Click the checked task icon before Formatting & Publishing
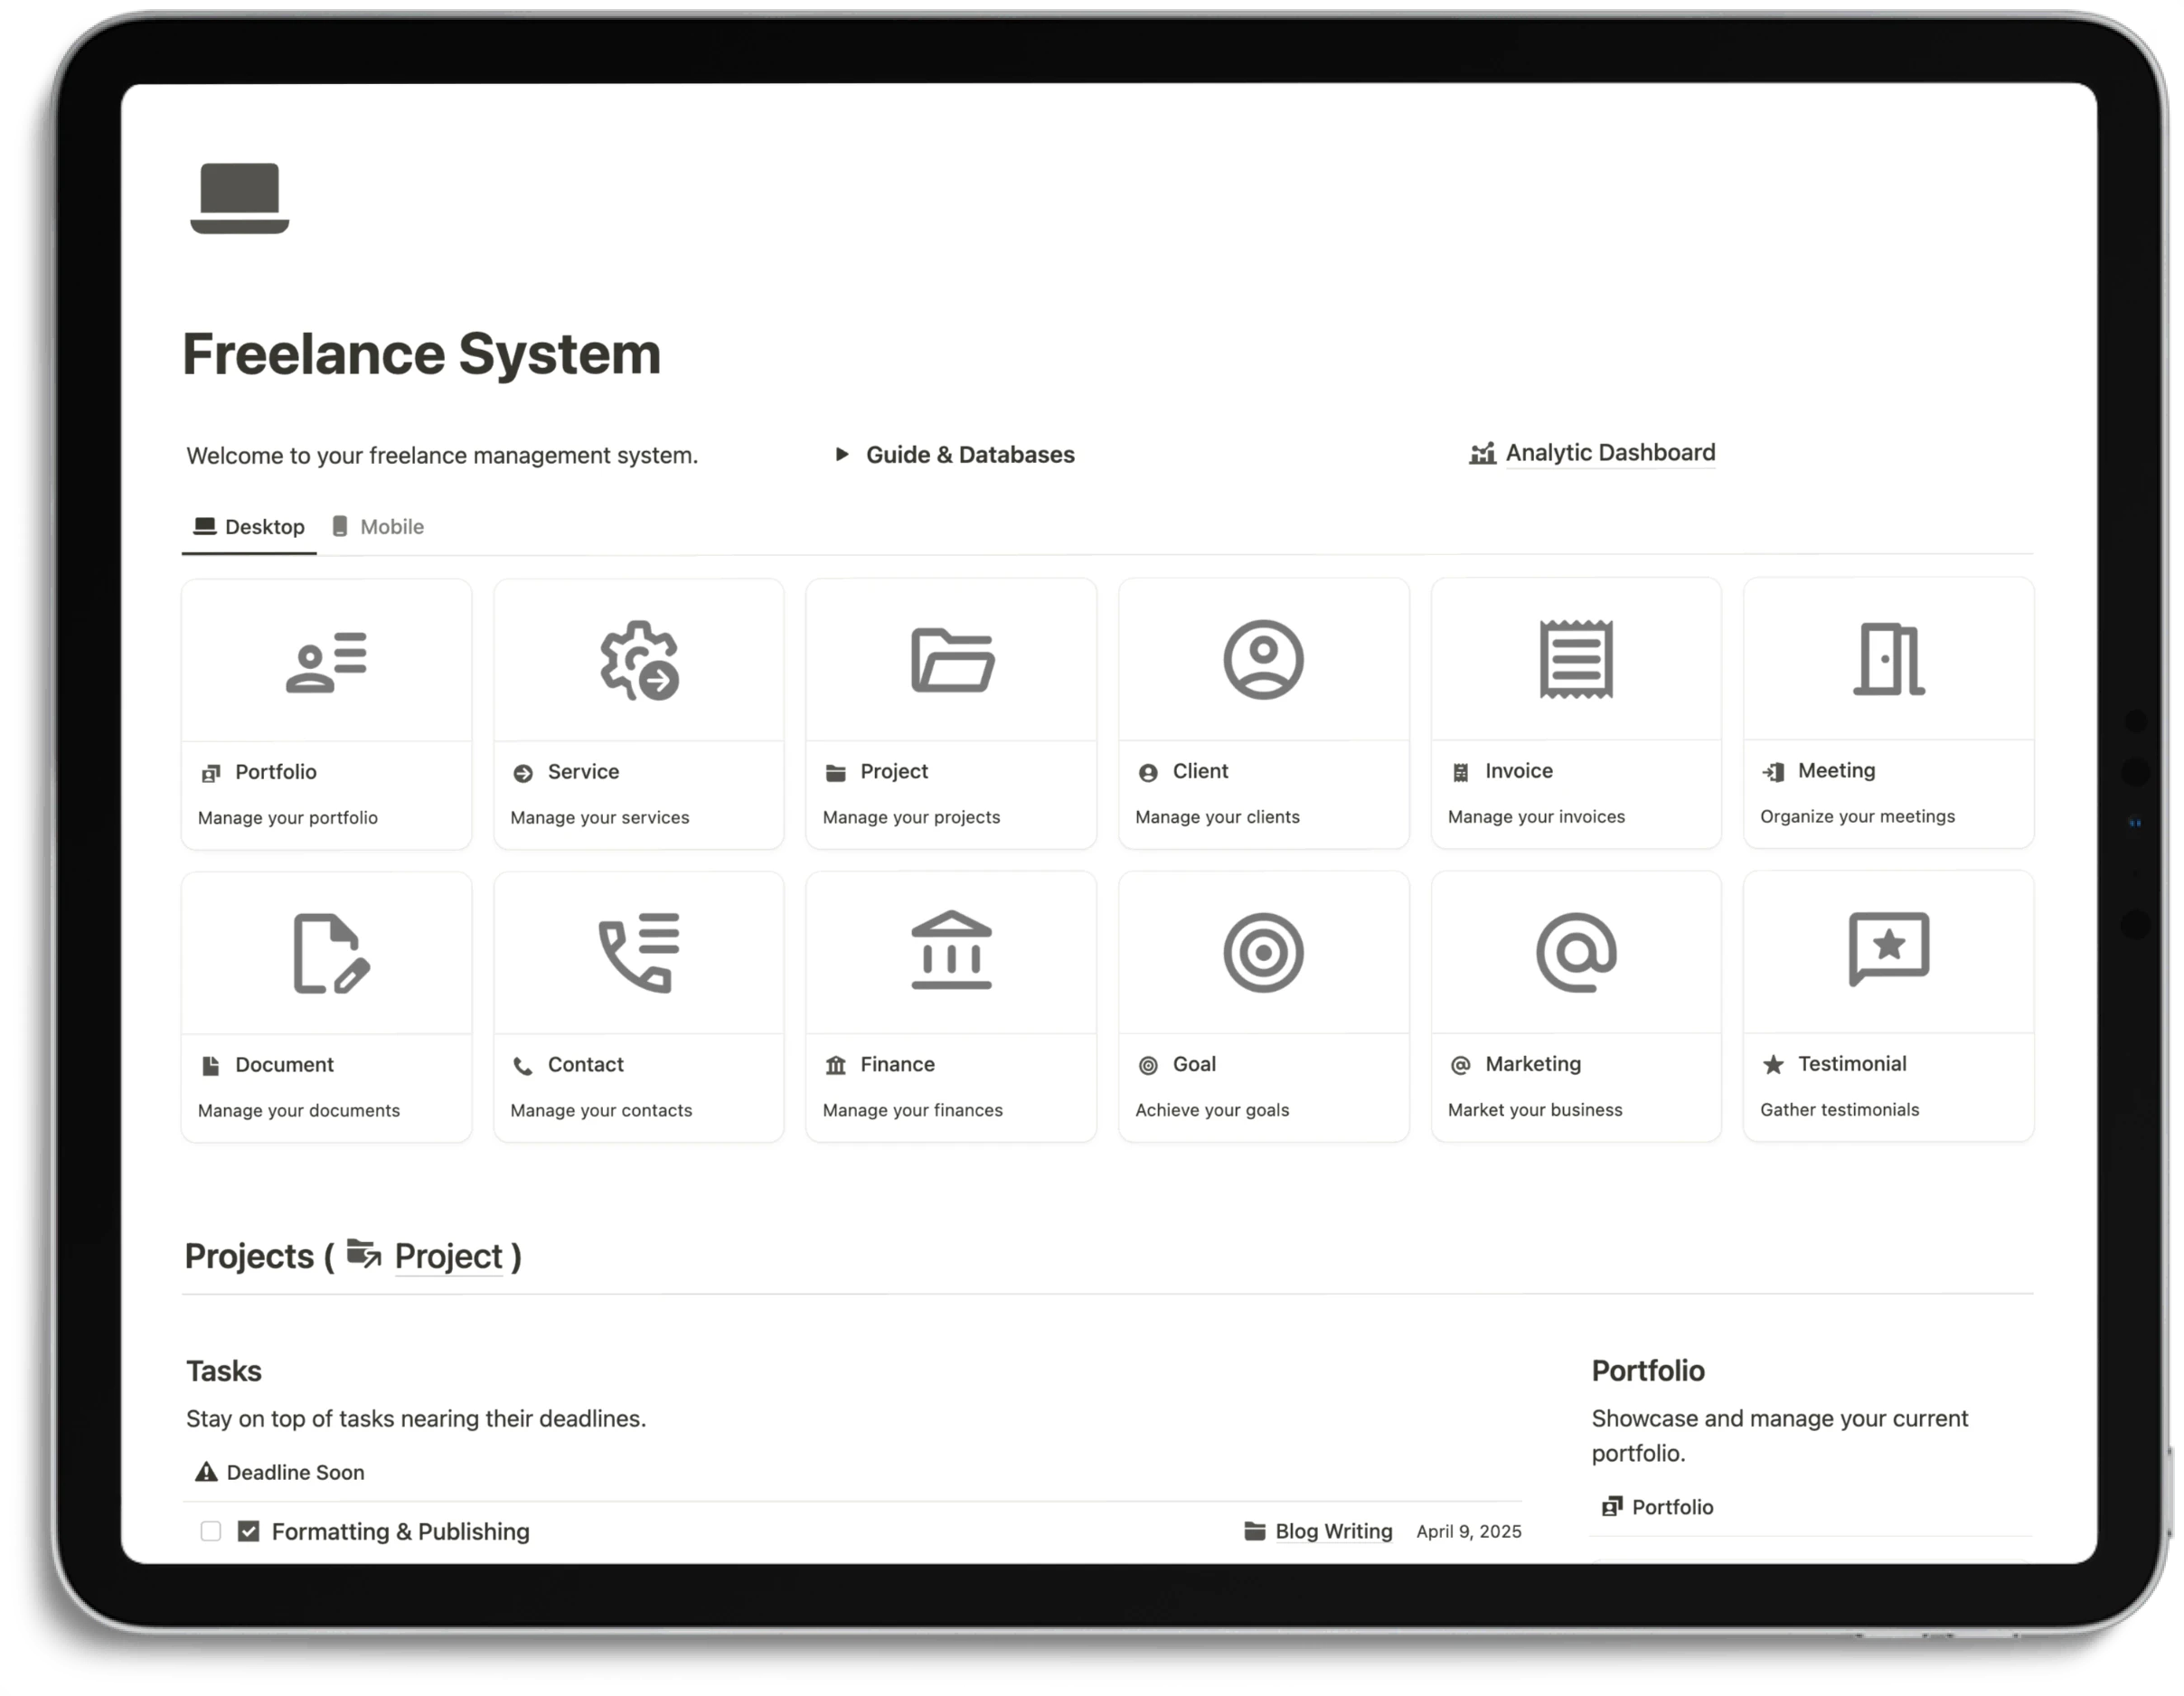Image resolution: width=2184 pixels, height=1696 pixels. click(x=248, y=1531)
